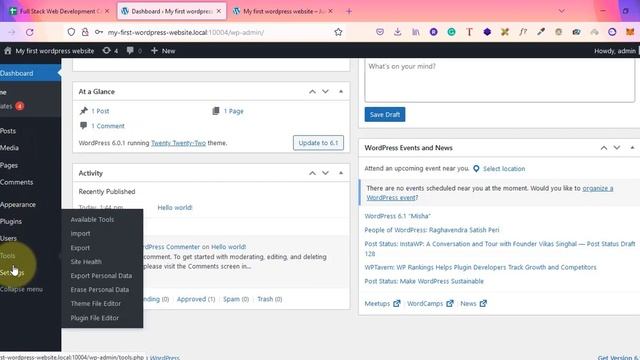Click the Update to 6.1 button
The image size is (640, 360).
[318, 143]
